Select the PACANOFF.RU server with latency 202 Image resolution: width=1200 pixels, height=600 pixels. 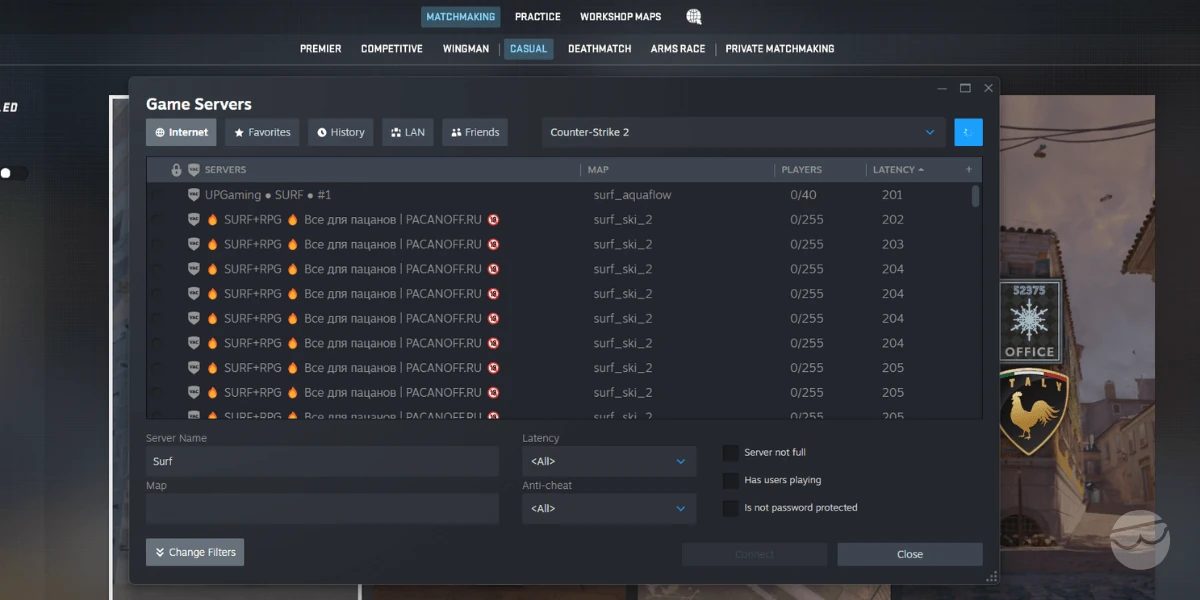coord(558,220)
